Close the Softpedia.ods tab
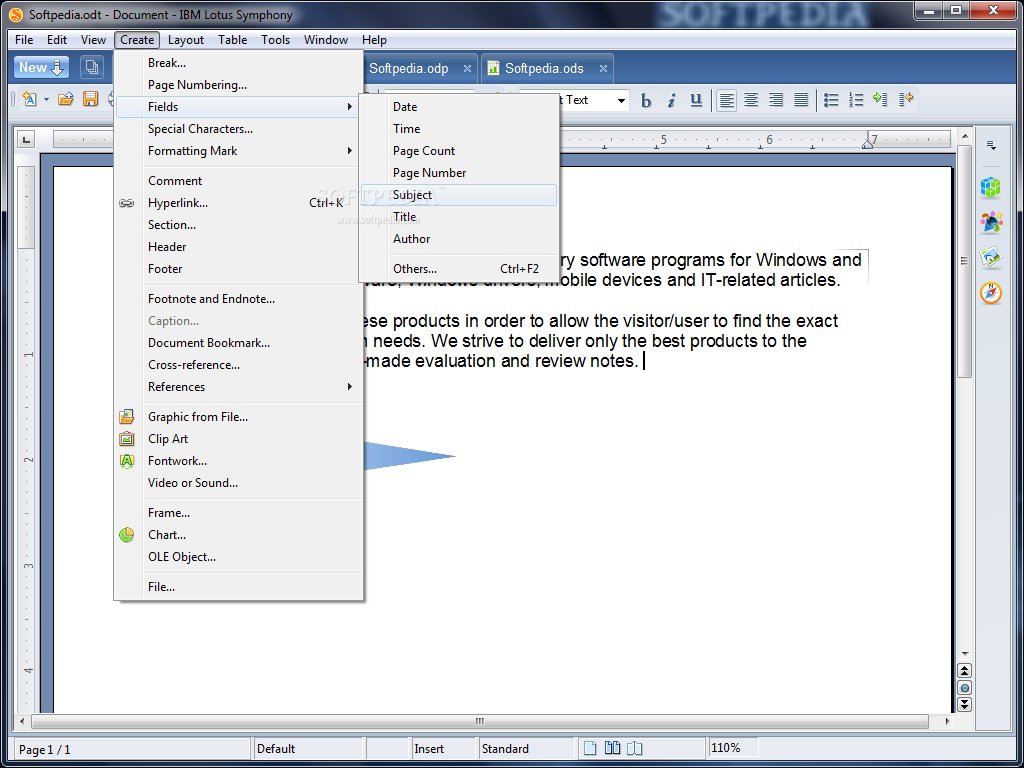Image resolution: width=1024 pixels, height=768 pixels. pyautogui.click(x=603, y=68)
